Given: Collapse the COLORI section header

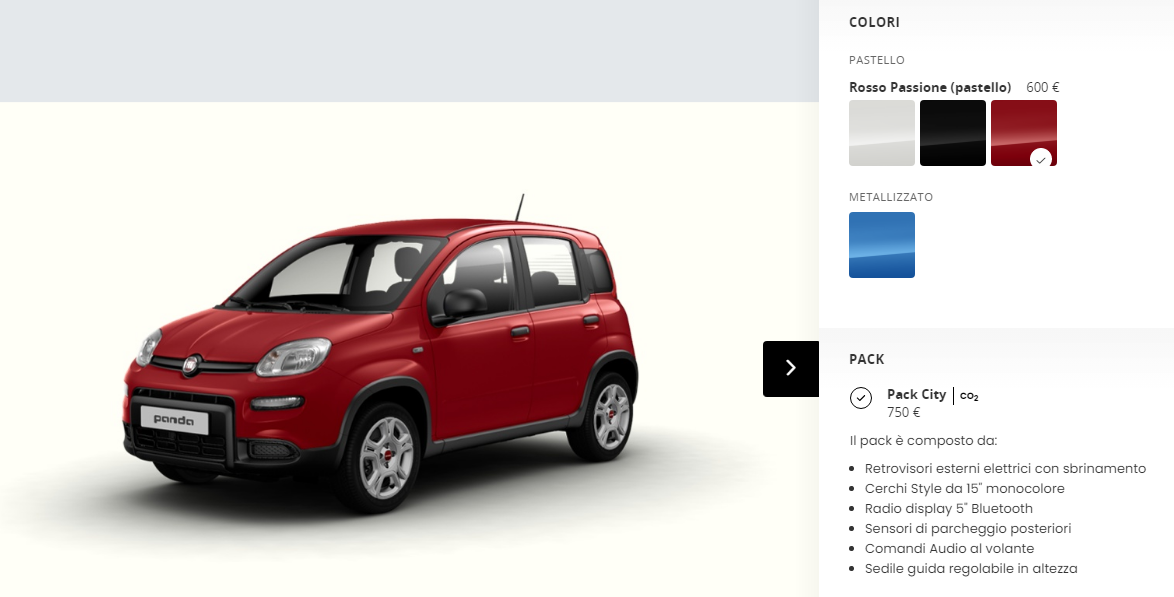Looking at the screenshot, I should pyautogui.click(x=997, y=22).
